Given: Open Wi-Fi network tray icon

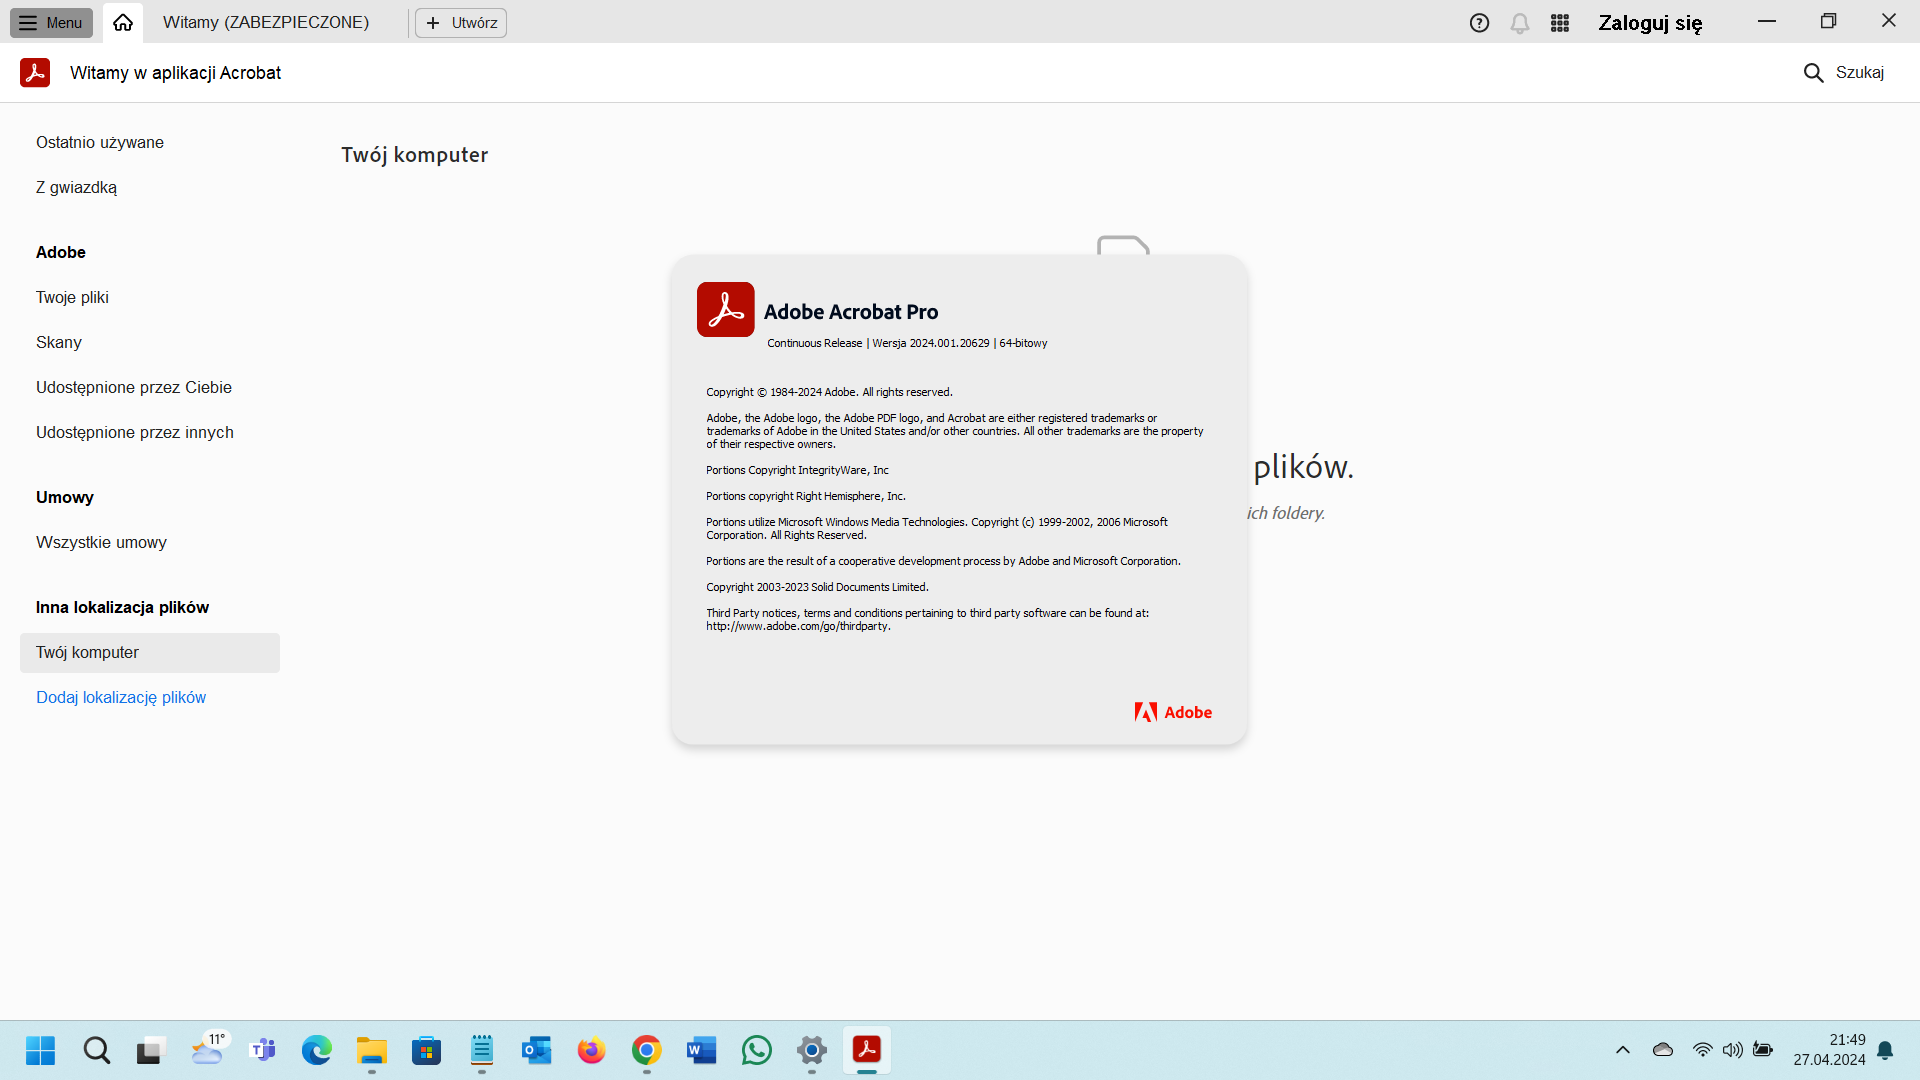Looking at the screenshot, I should (1702, 1050).
